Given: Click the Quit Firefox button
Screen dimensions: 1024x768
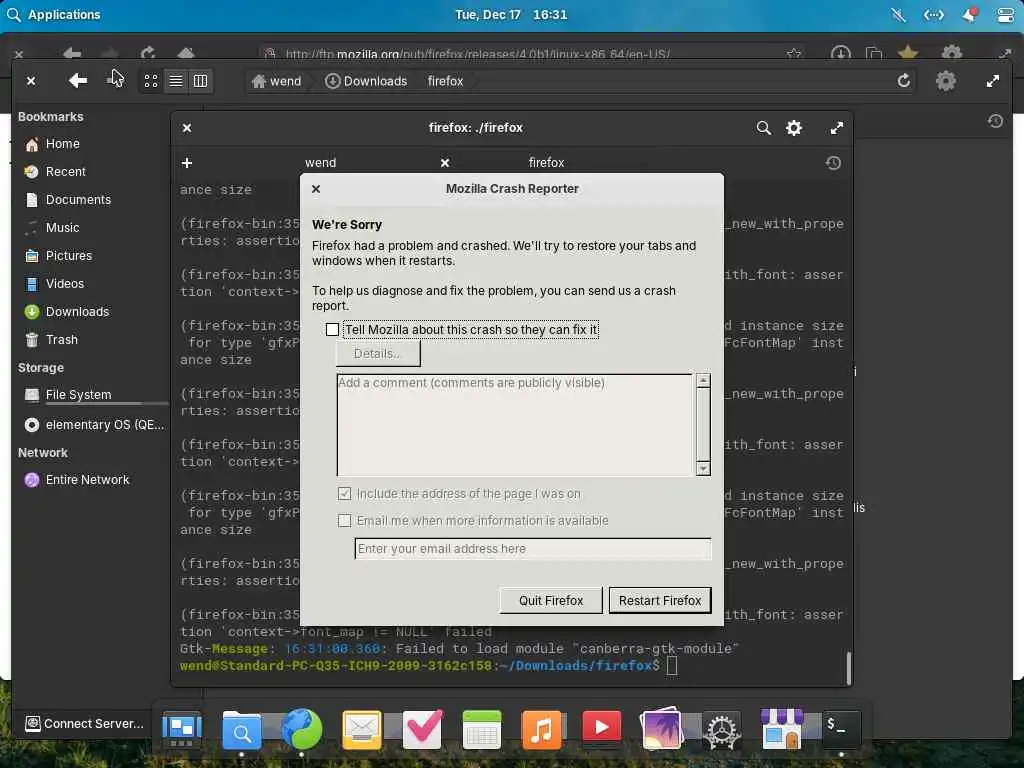Looking at the screenshot, I should coord(551,600).
